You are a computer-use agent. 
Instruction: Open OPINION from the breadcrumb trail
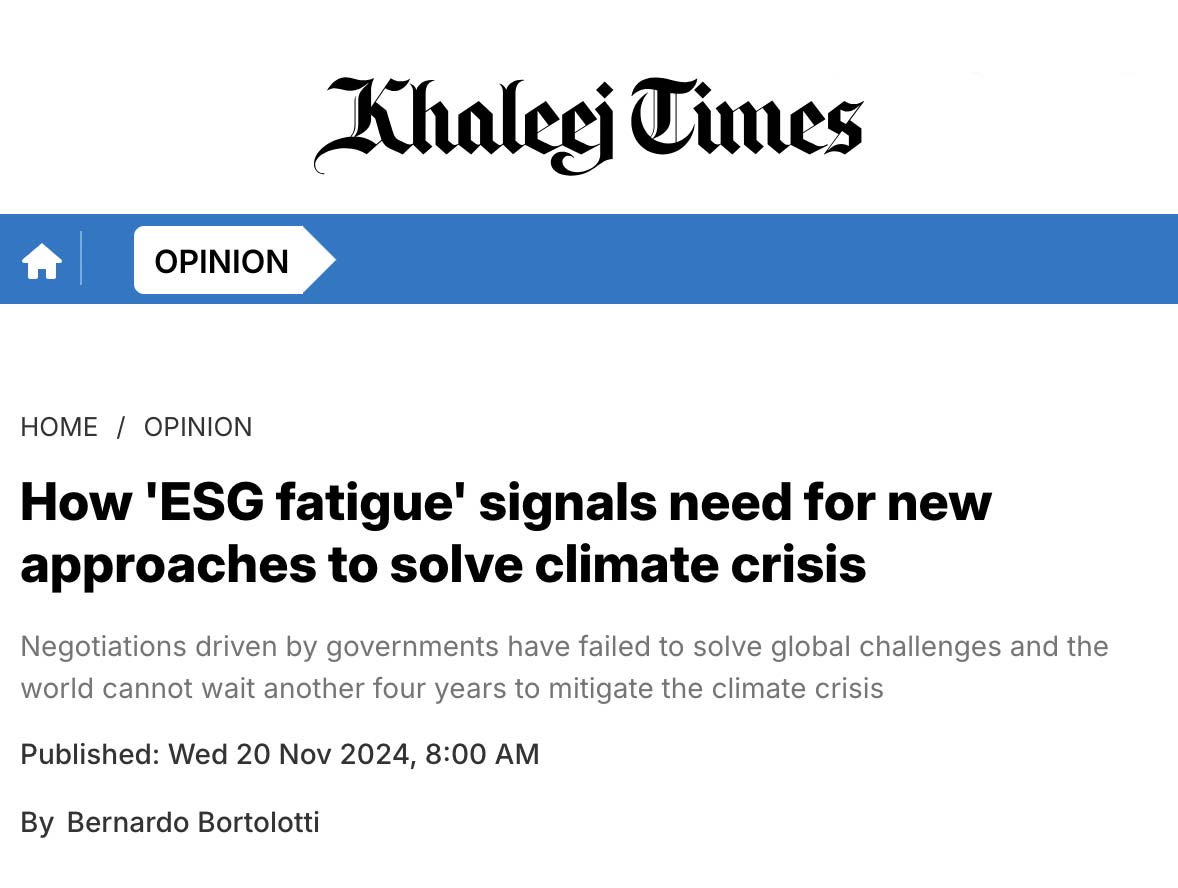198,427
